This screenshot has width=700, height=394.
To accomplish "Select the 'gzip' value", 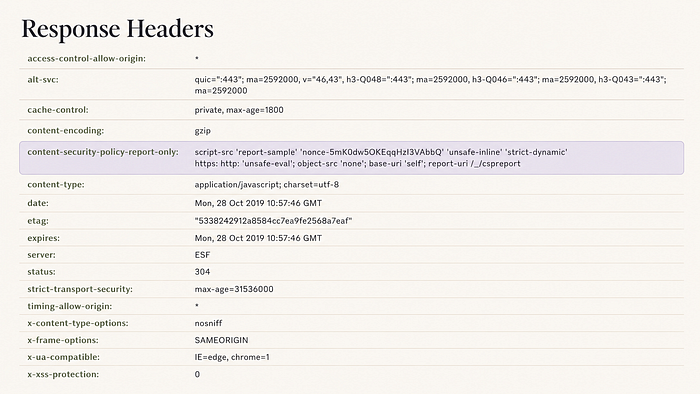I will click(203, 131).
